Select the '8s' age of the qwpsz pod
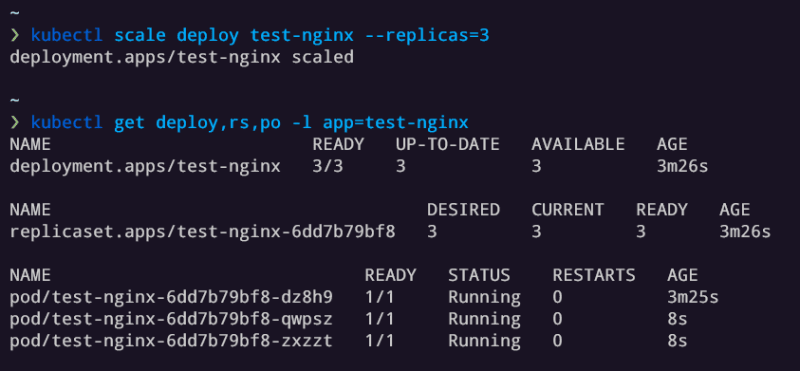This screenshot has height=371, width=800. point(678,319)
